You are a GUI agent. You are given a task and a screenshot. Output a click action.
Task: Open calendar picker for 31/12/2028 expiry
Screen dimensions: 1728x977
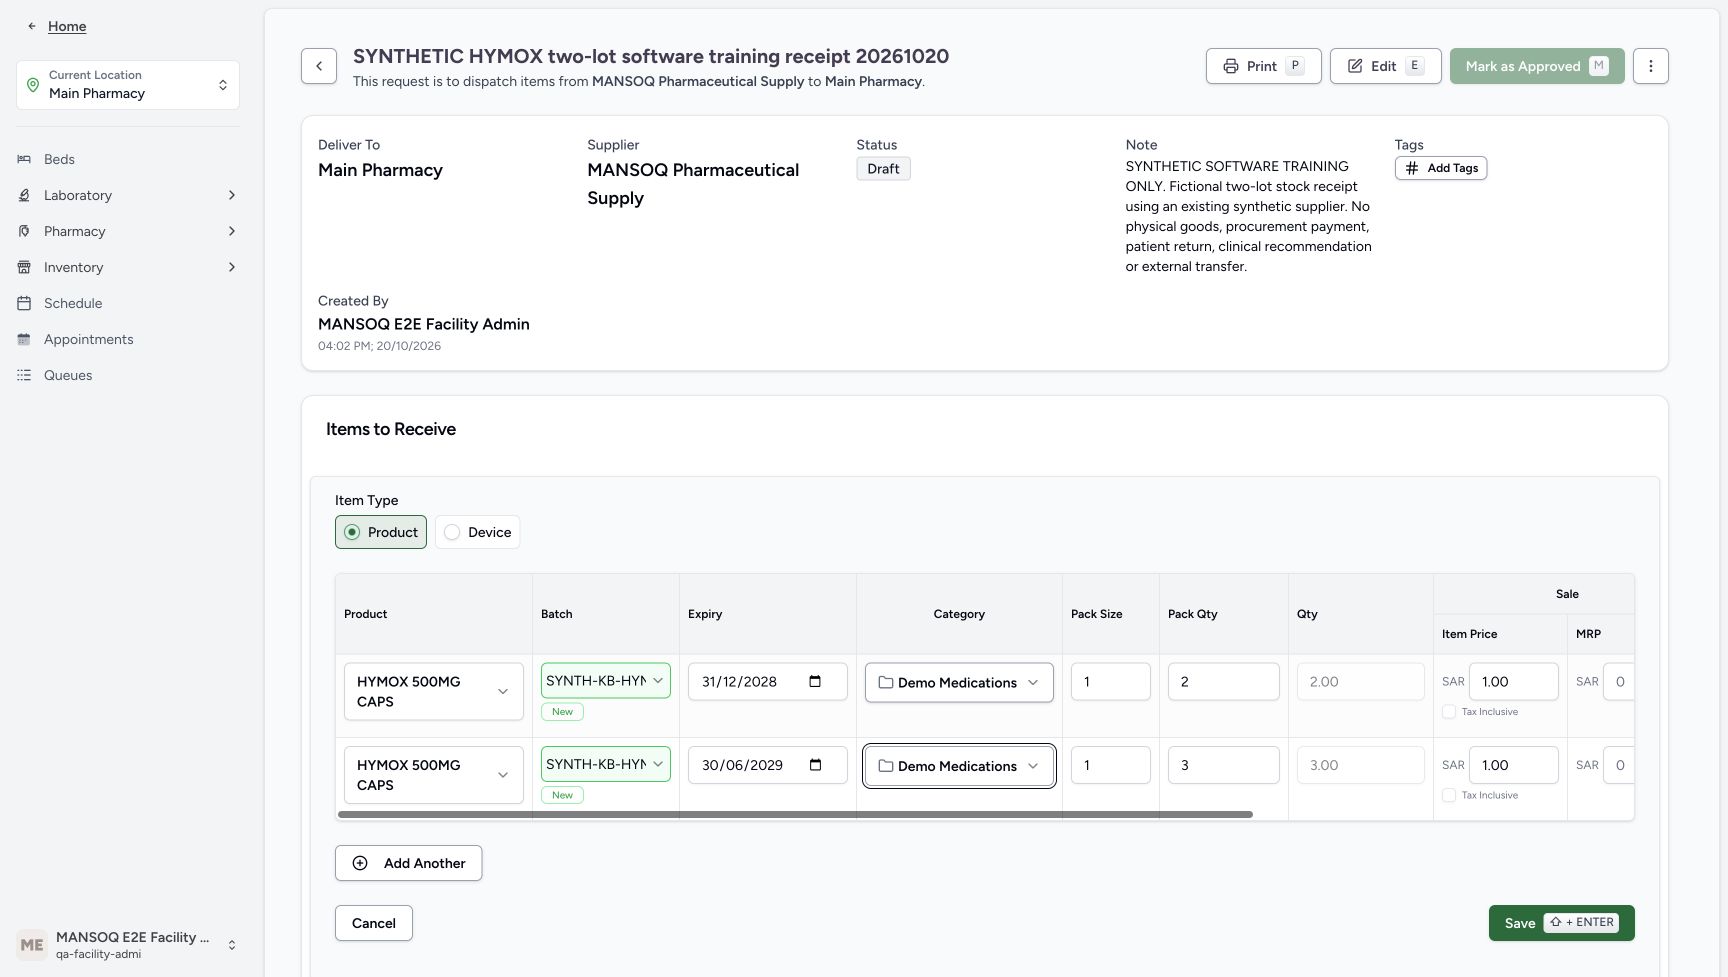[x=815, y=681]
